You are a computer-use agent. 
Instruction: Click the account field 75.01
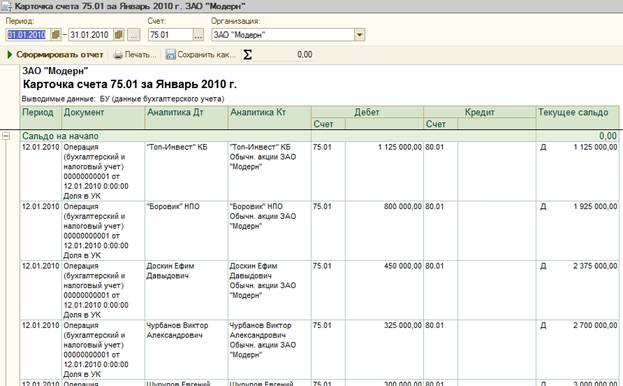(x=170, y=35)
